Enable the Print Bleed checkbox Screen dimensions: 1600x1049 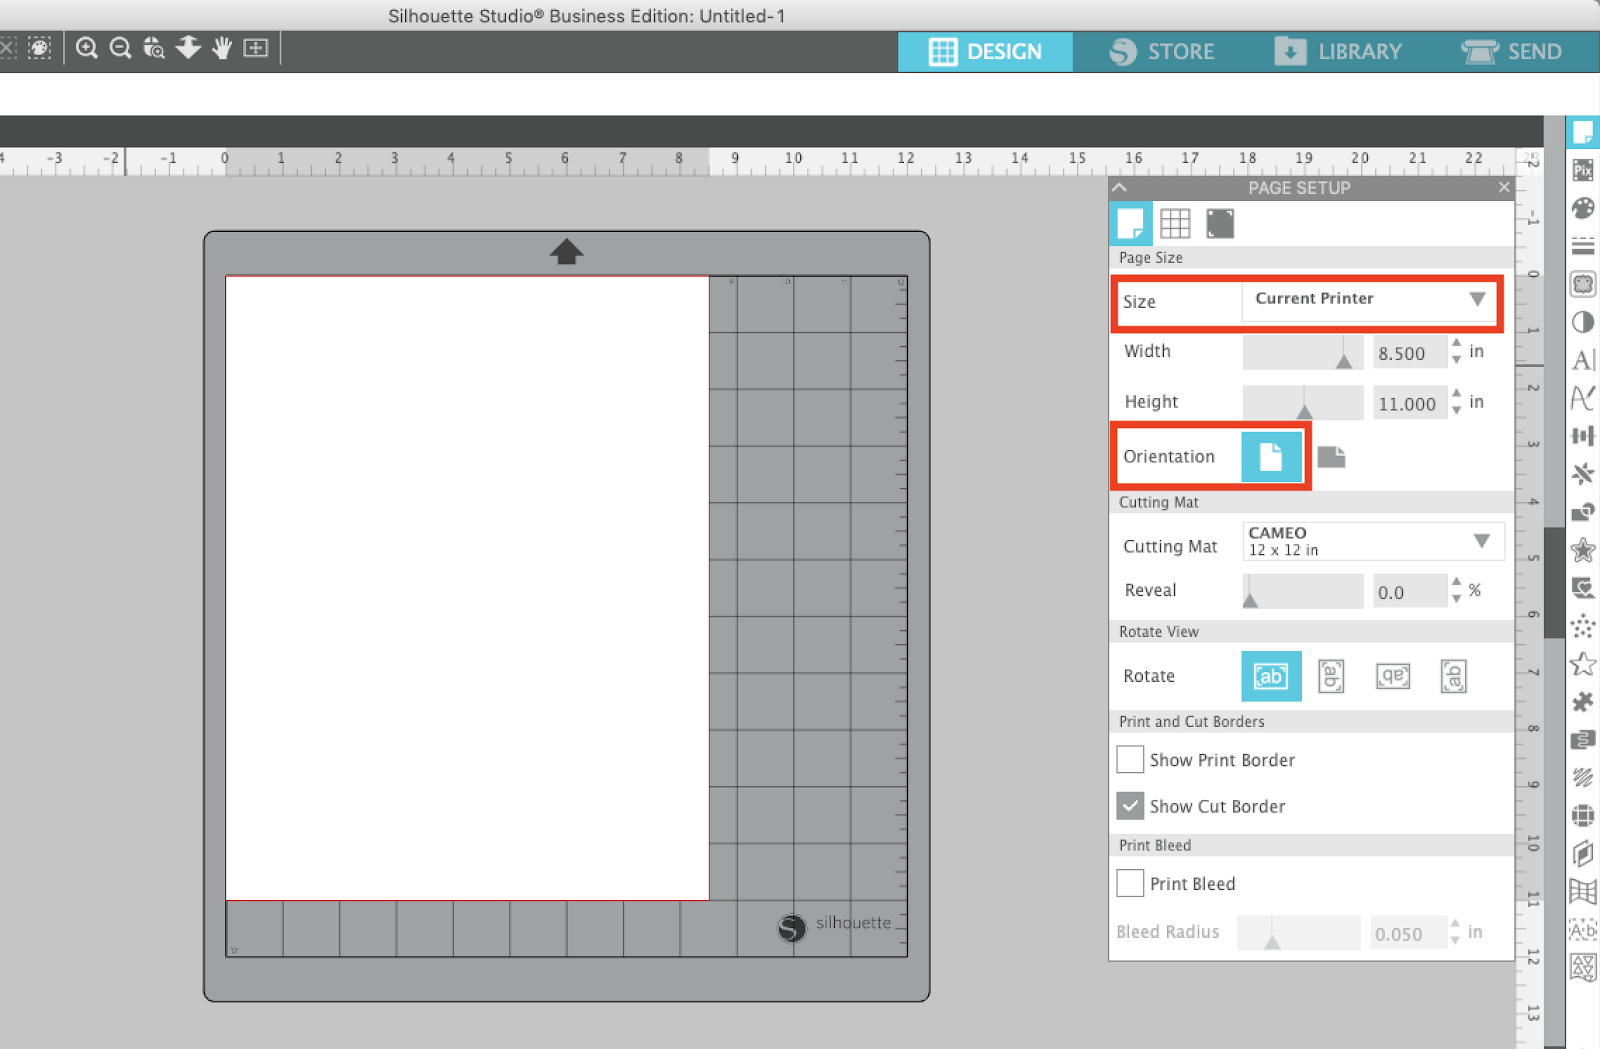pos(1130,883)
